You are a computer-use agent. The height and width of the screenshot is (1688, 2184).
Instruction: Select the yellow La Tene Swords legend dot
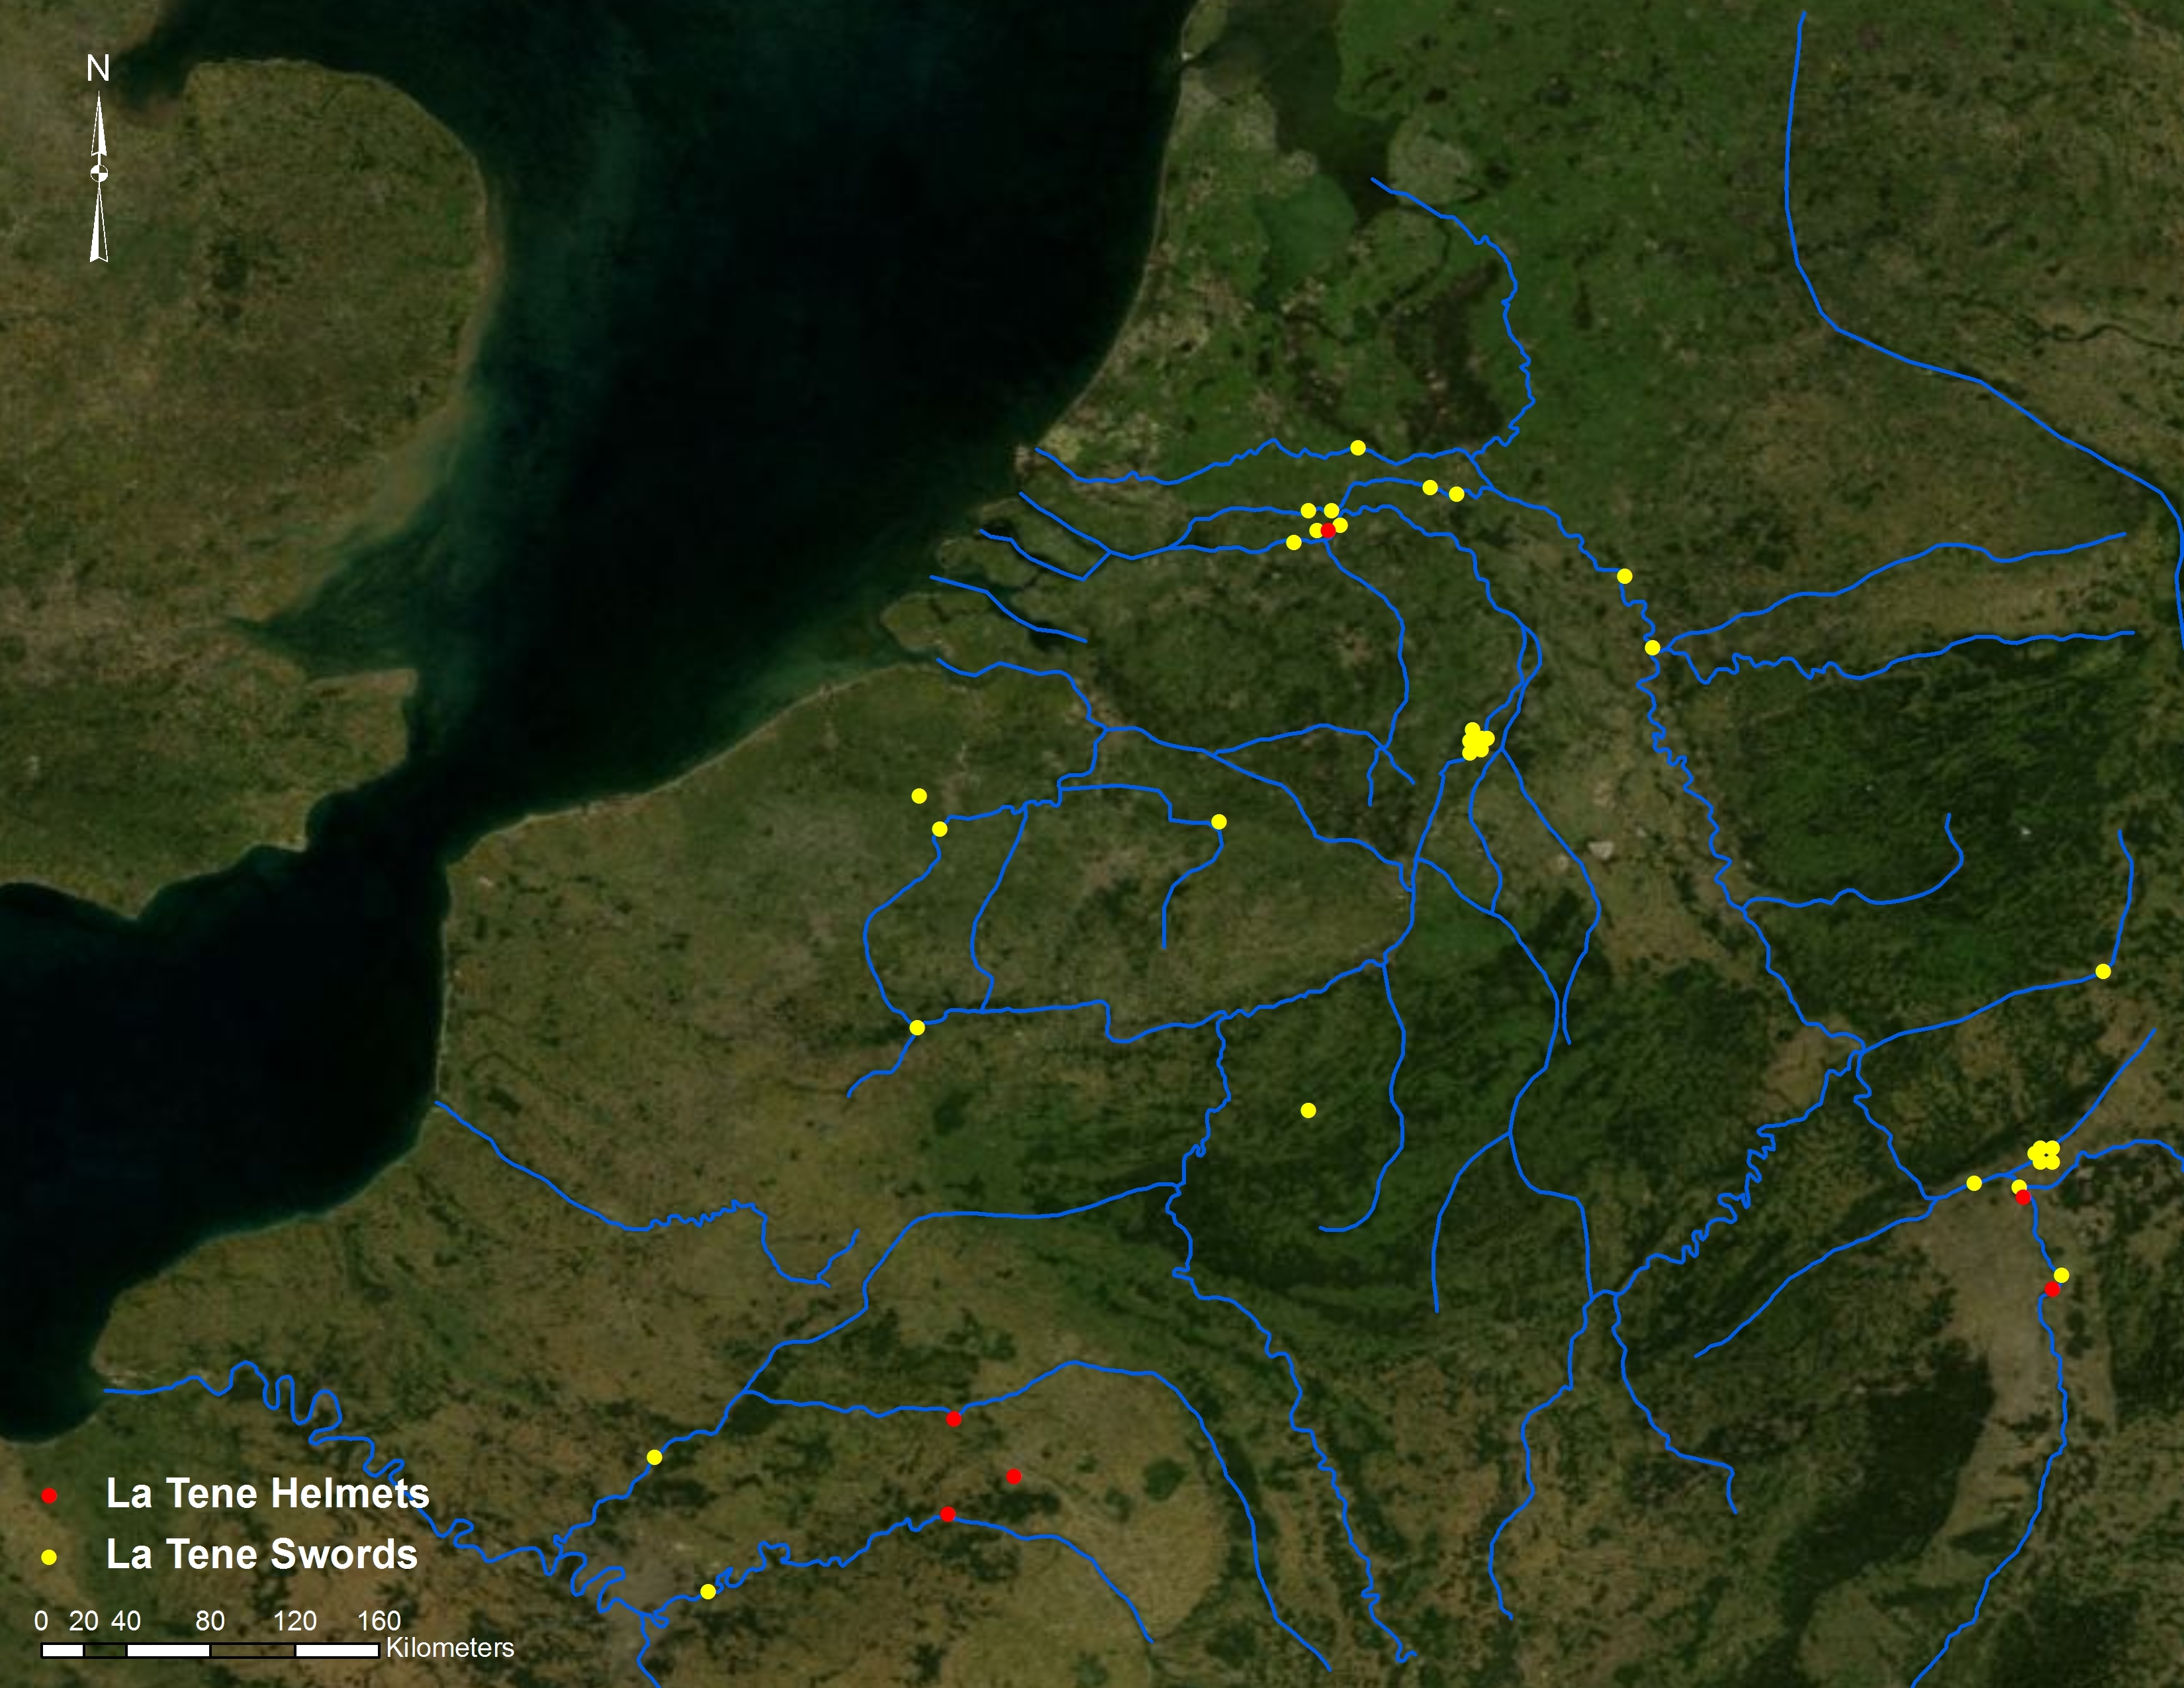click(49, 1557)
